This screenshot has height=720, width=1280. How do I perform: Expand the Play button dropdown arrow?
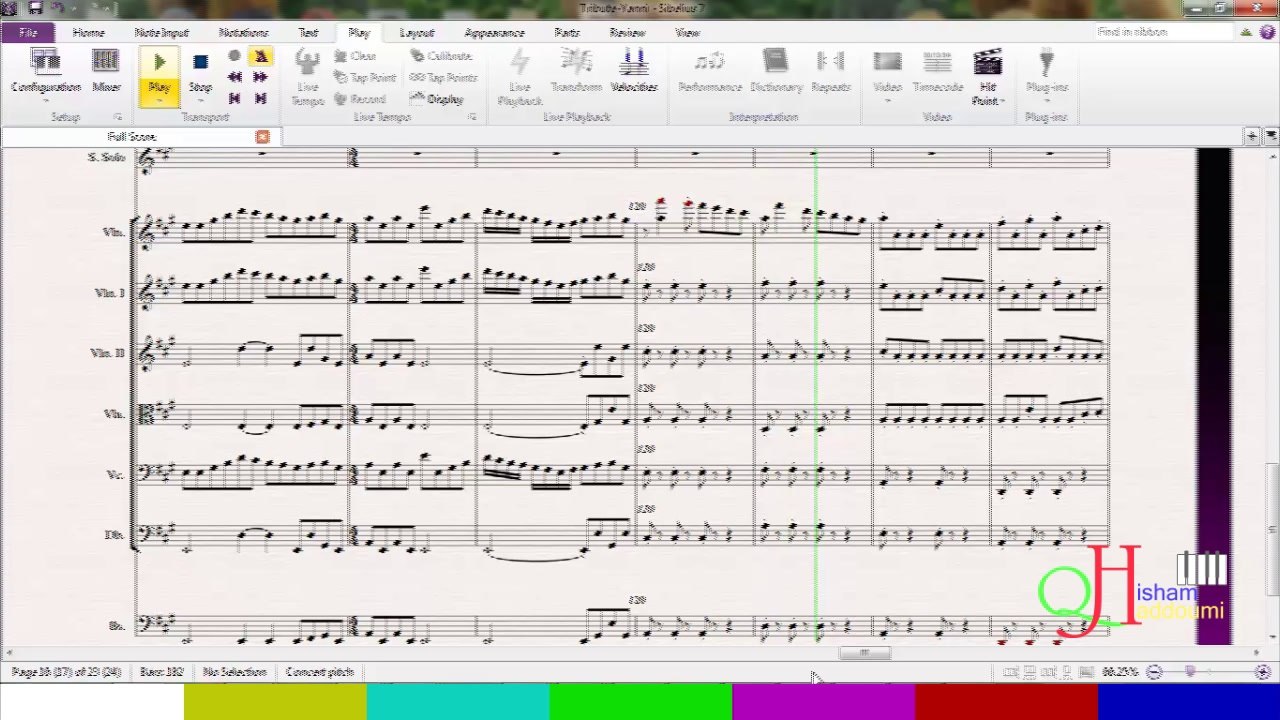(159, 101)
